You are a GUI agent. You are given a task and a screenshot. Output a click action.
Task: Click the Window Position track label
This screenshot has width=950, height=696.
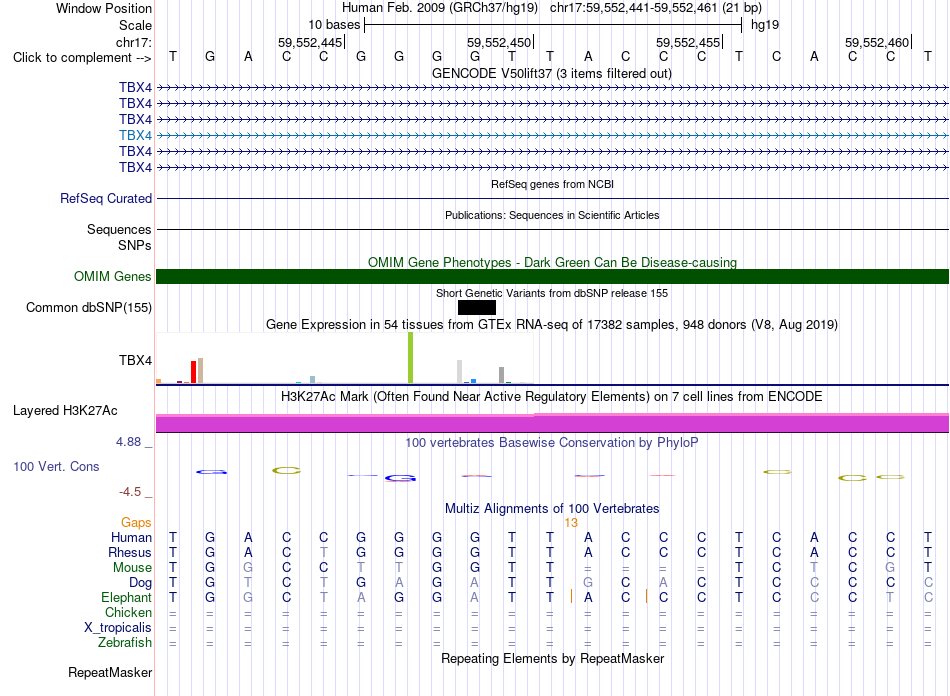coord(104,8)
